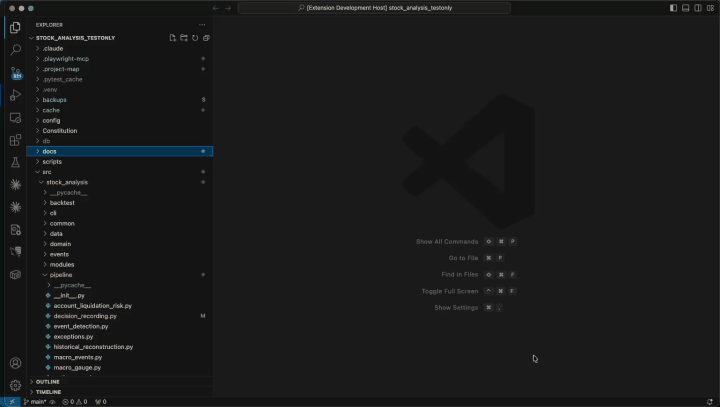Screen dimensions: 720x407
Task: Open the __init__.py file
Action: [119, 295]
